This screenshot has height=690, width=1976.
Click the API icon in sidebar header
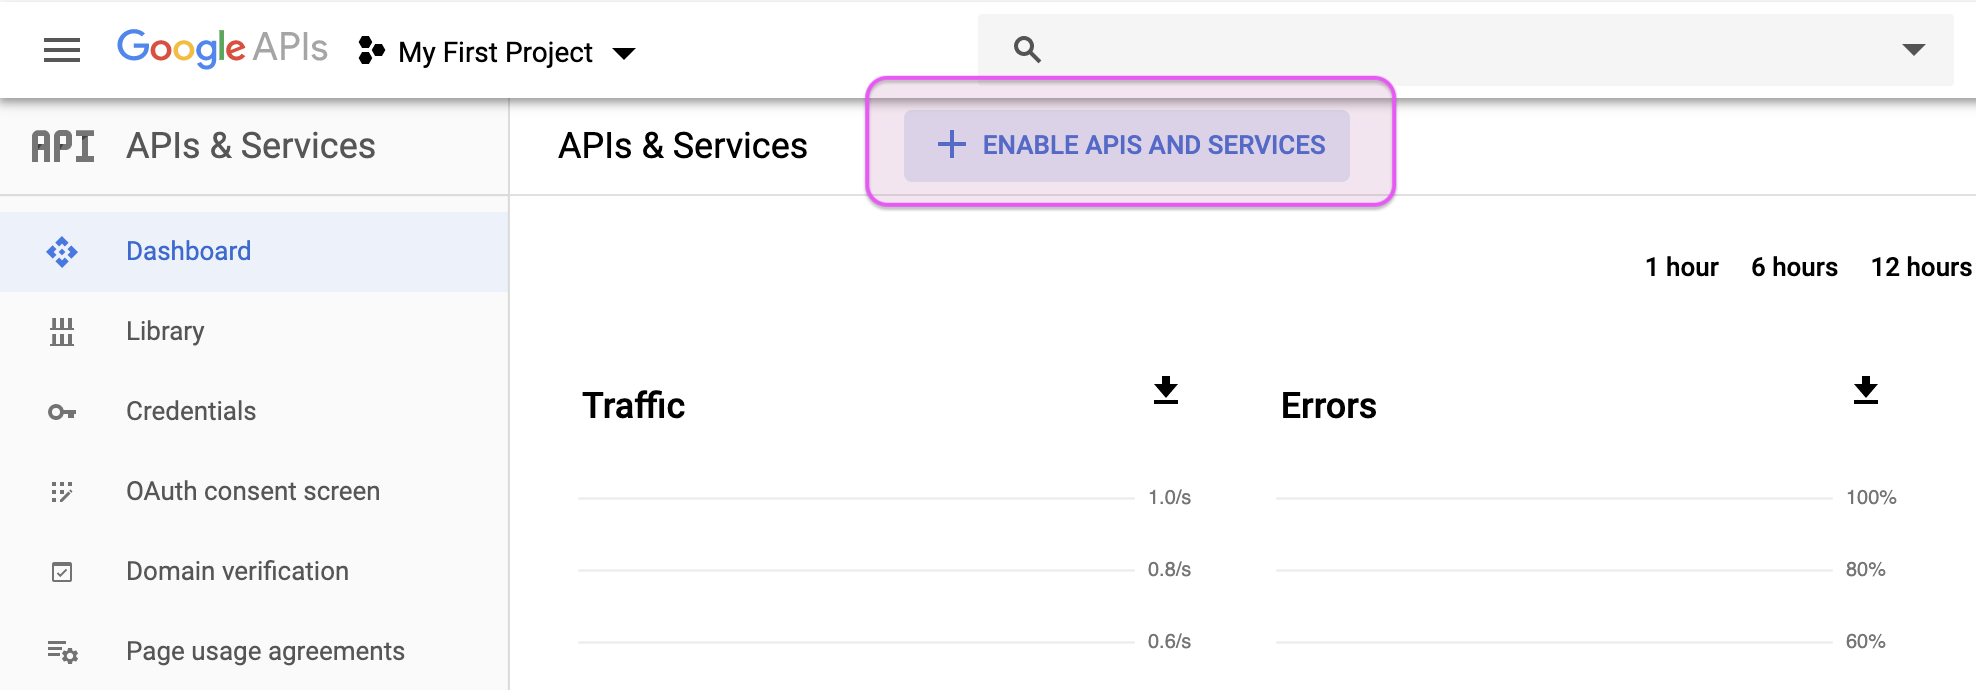point(63,146)
